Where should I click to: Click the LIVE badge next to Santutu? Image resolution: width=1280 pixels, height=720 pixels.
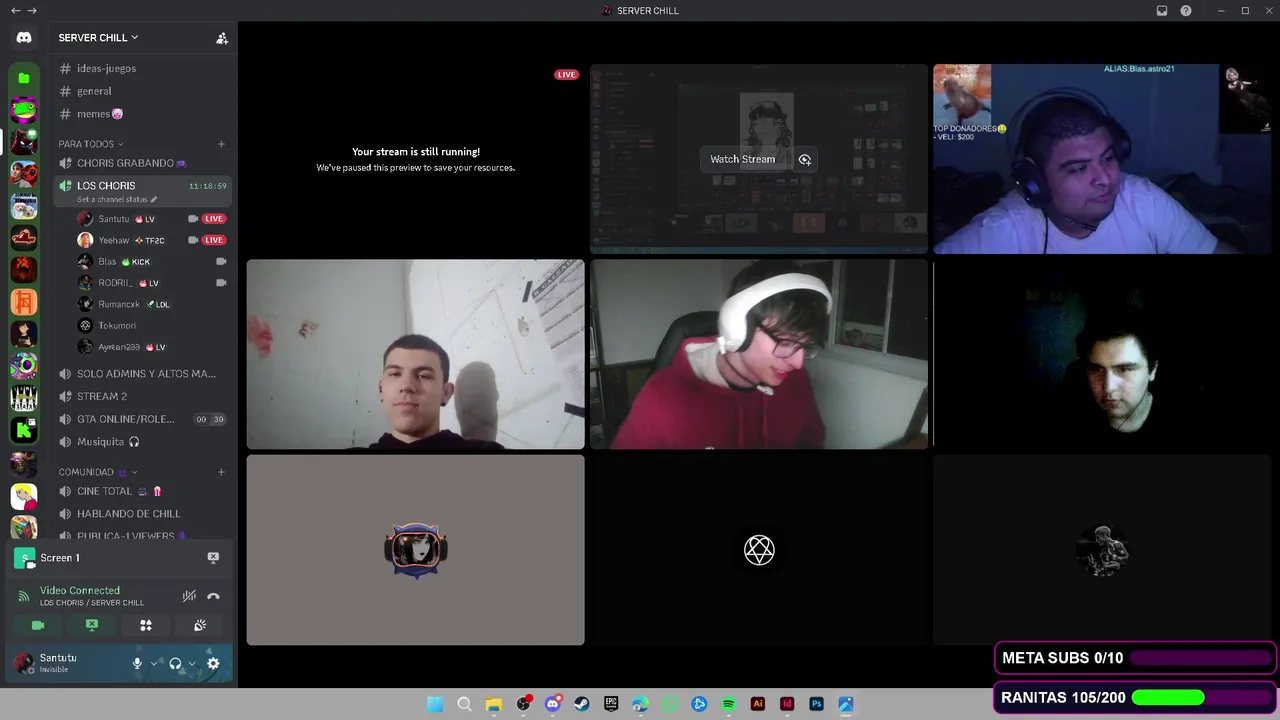tap(214, 219)
